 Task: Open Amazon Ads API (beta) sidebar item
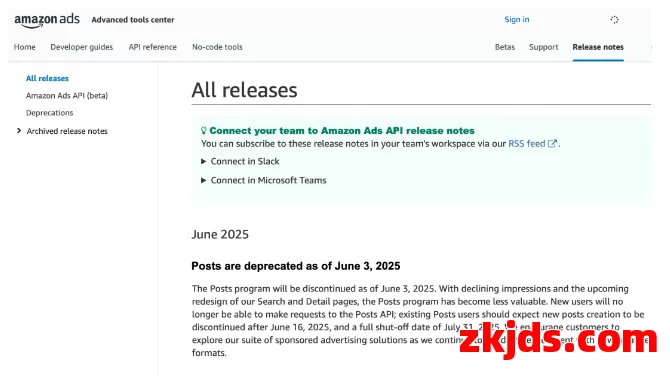click(x=67, y=96)
